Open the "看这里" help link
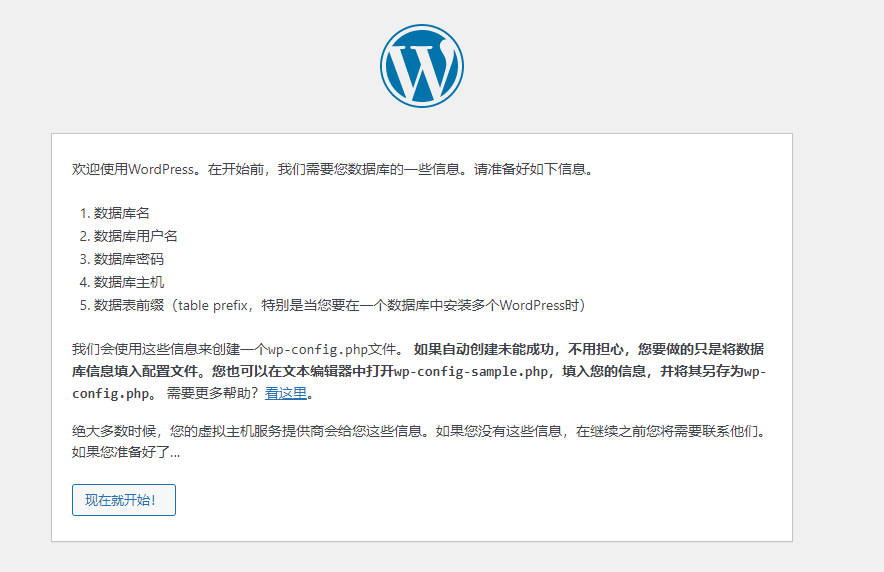 point(285,394)
